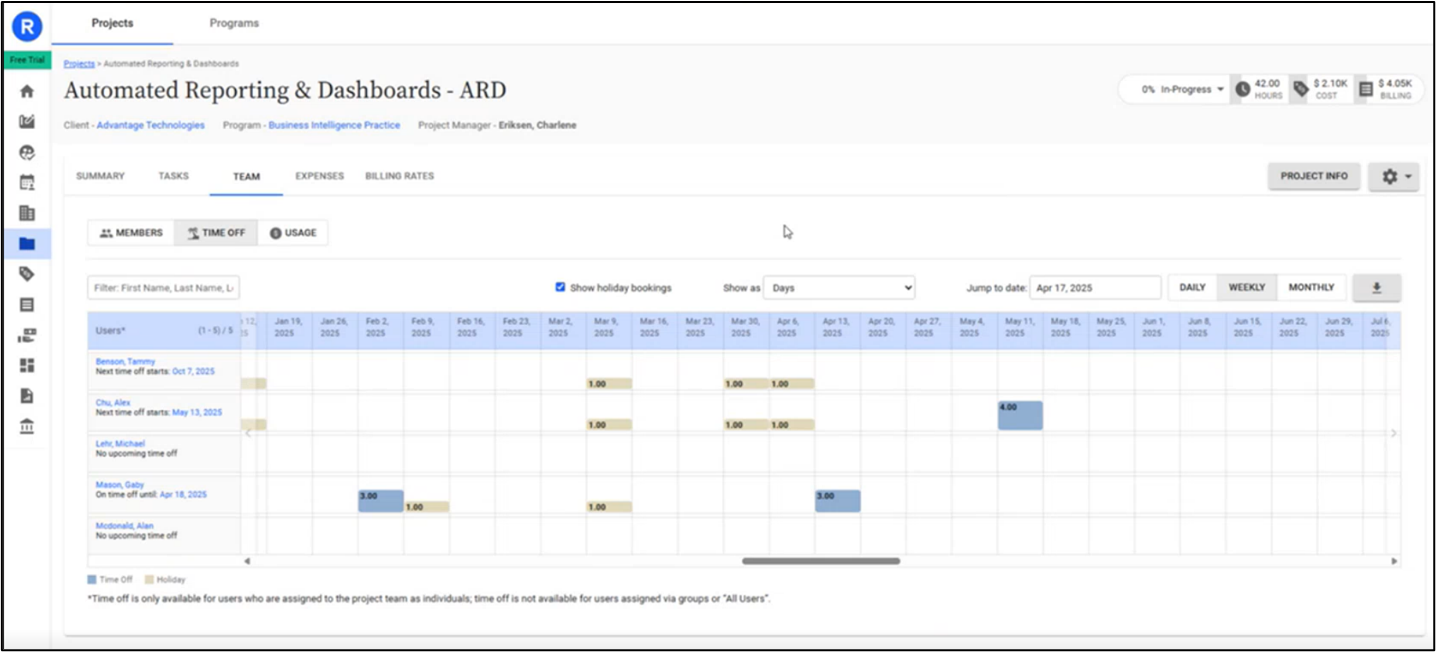The image size is (1436, 652).
Task: Click the clock icon beside 42.00 hours
Action: [x=1242, y=89]
